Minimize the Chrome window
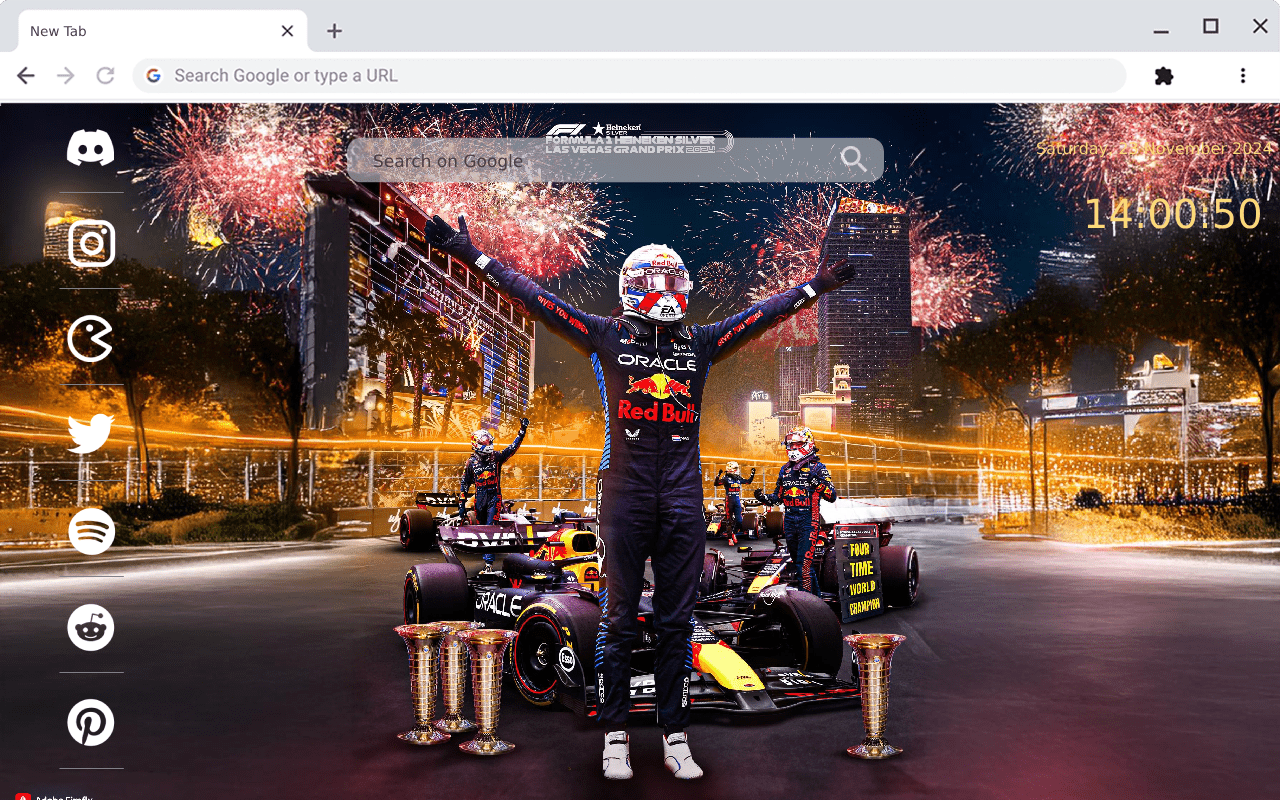 (x=1161, y=30)
